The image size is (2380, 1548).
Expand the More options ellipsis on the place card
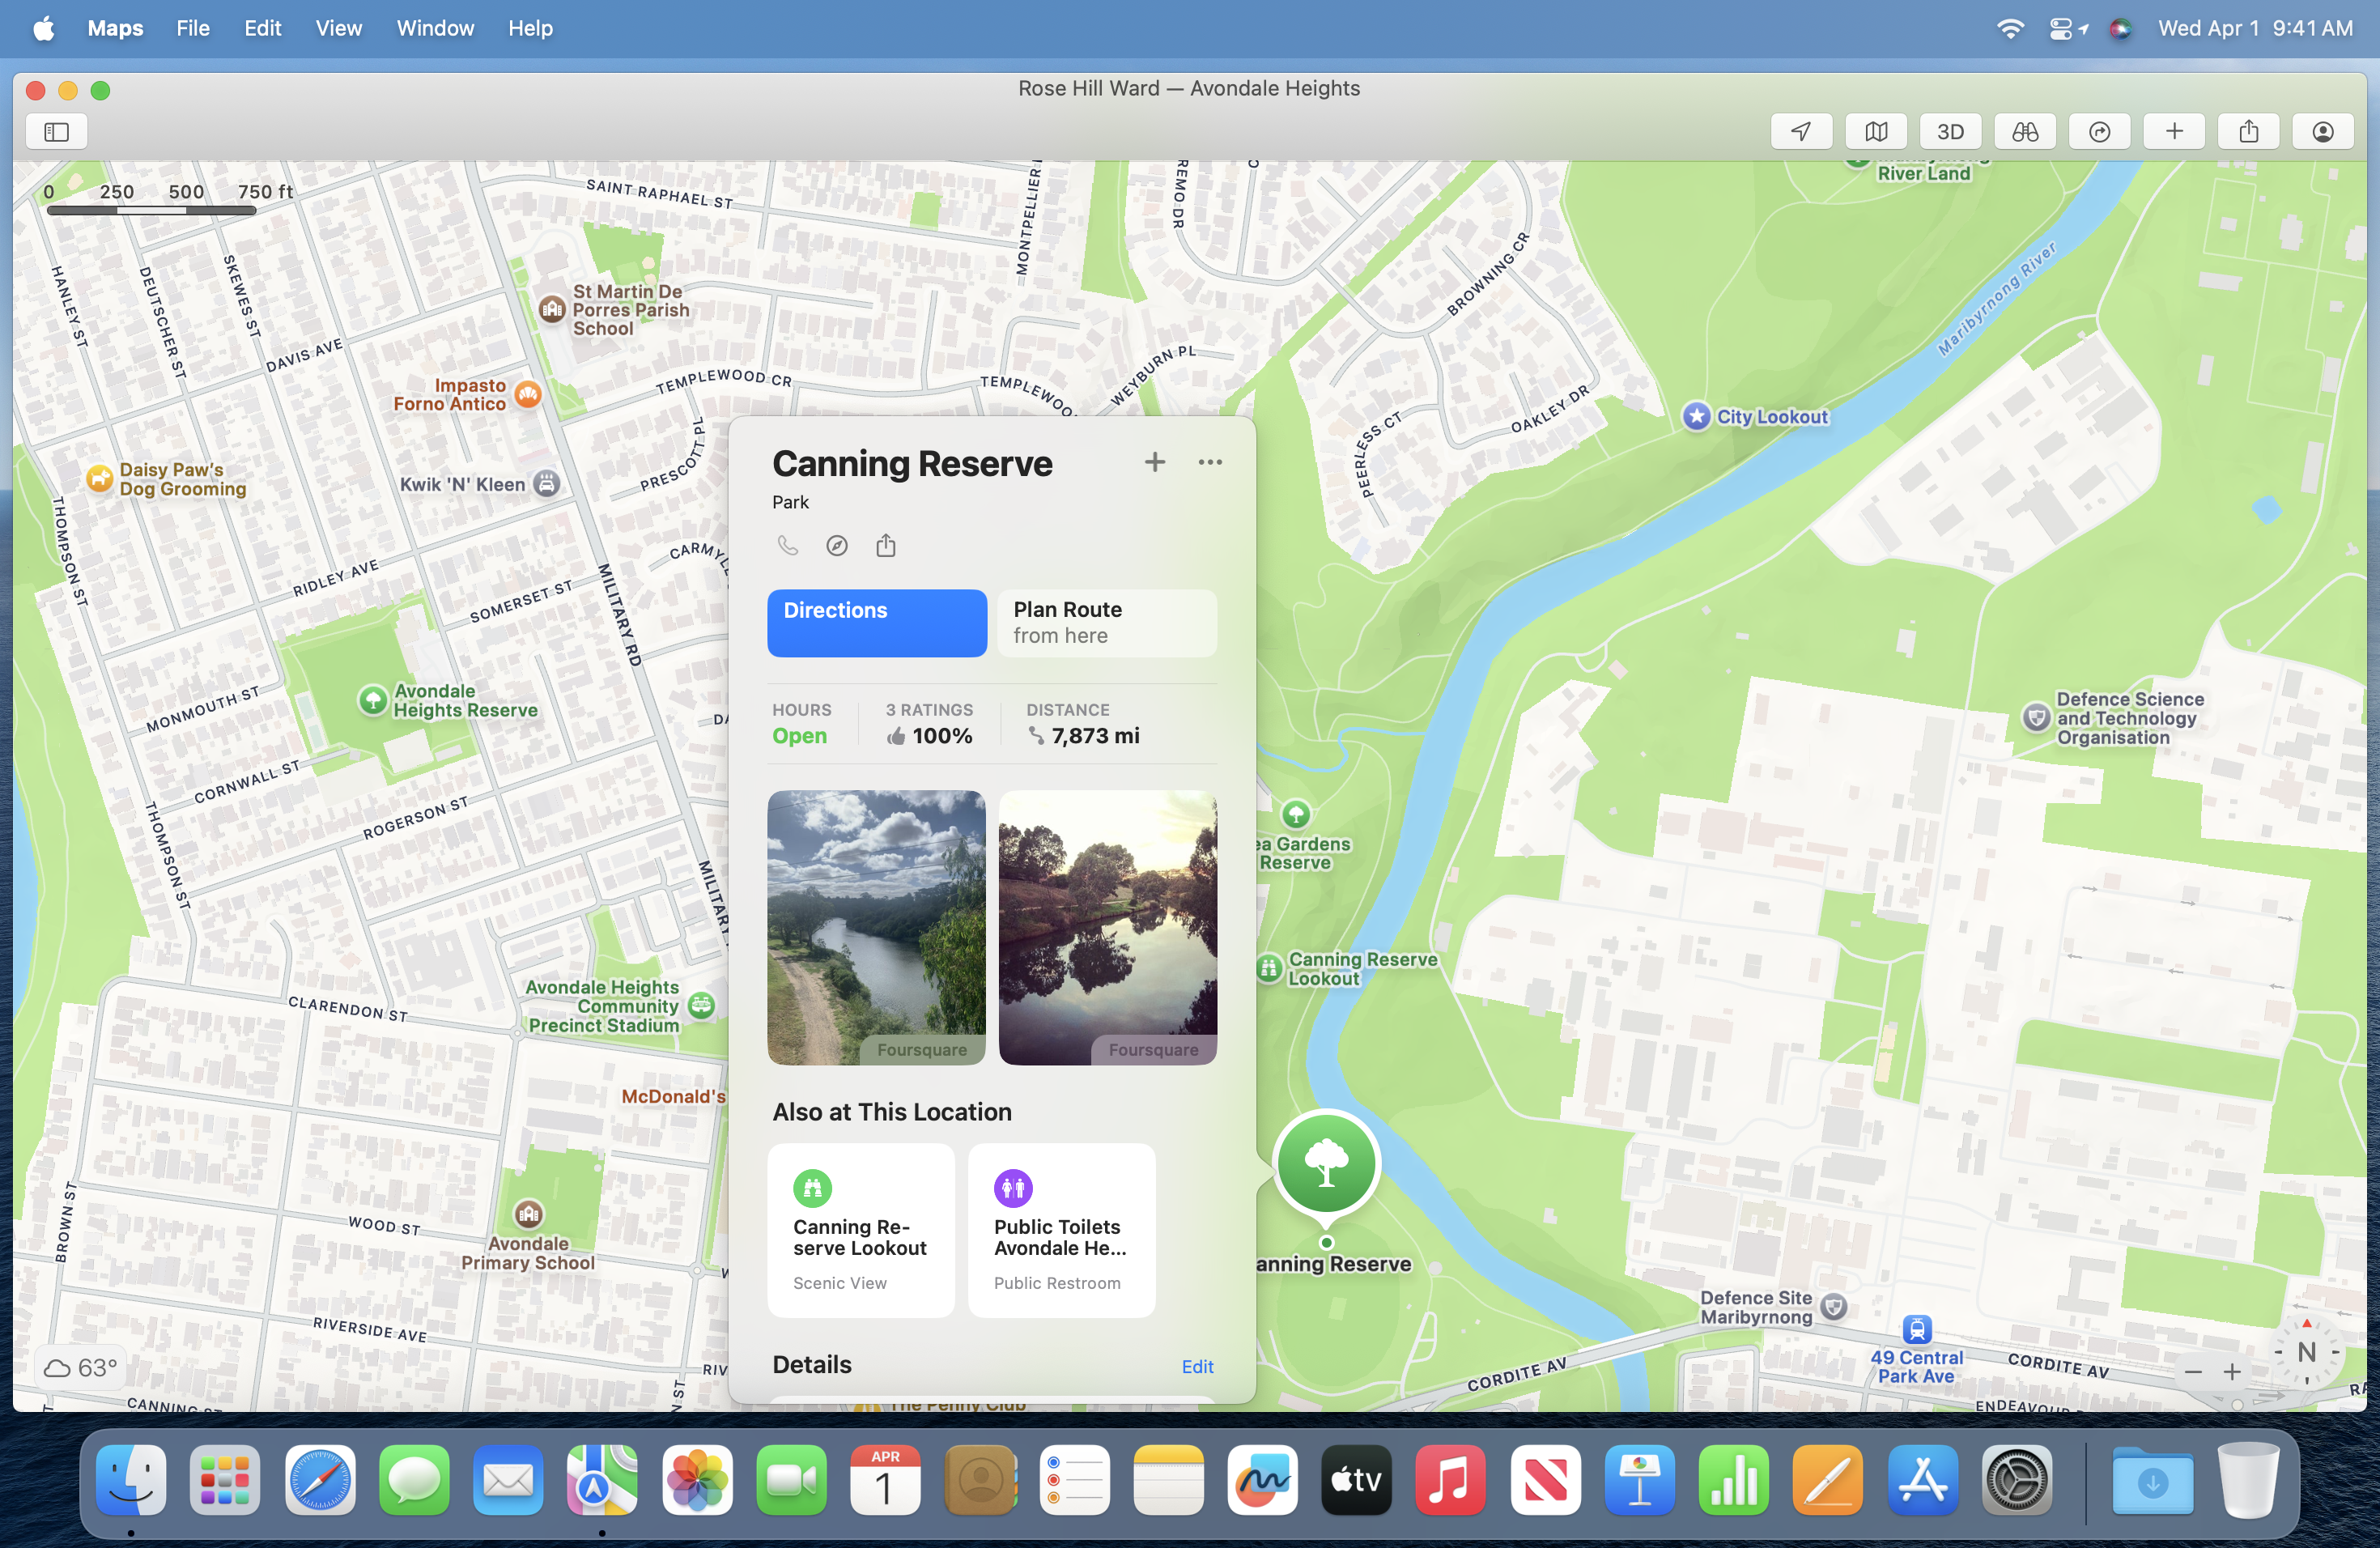point(1210,462)
